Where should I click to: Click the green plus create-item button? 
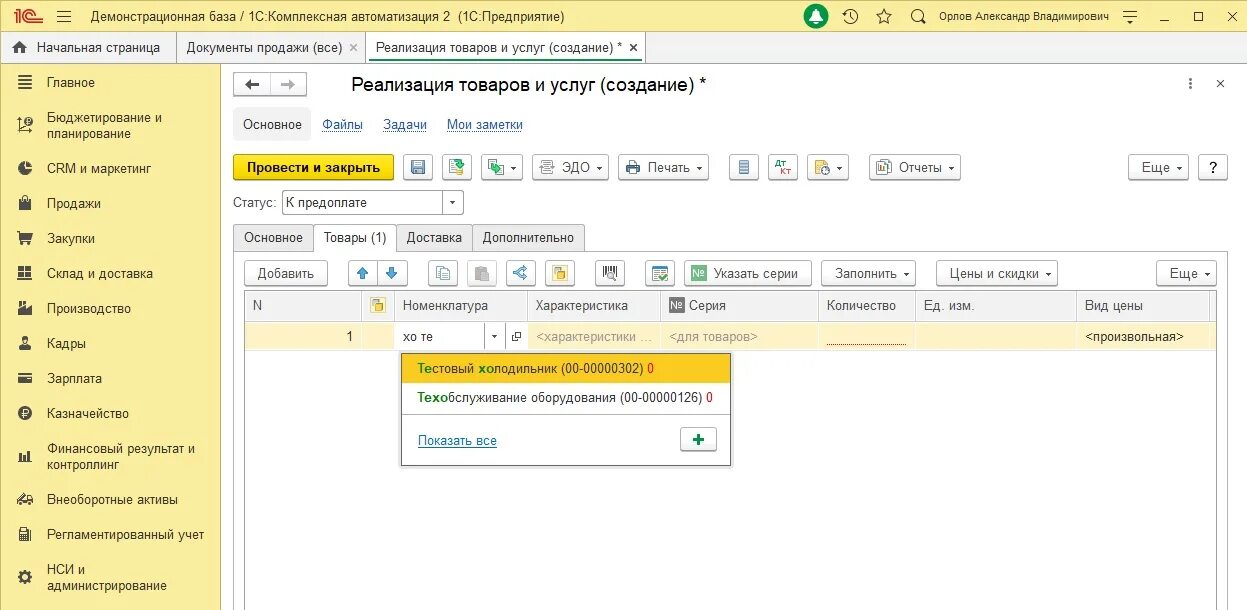[698, 439]
